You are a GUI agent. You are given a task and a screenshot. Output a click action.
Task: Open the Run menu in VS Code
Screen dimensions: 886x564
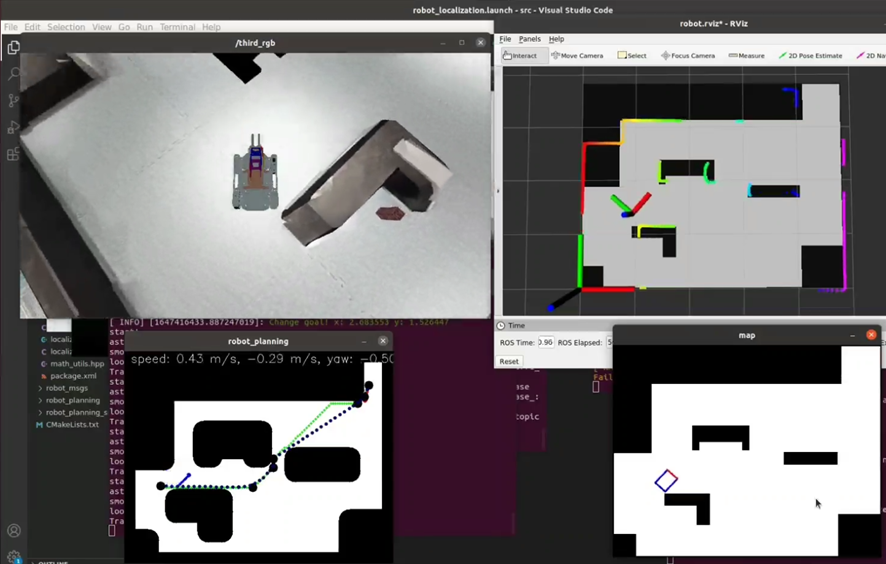(x=145, y=27)
